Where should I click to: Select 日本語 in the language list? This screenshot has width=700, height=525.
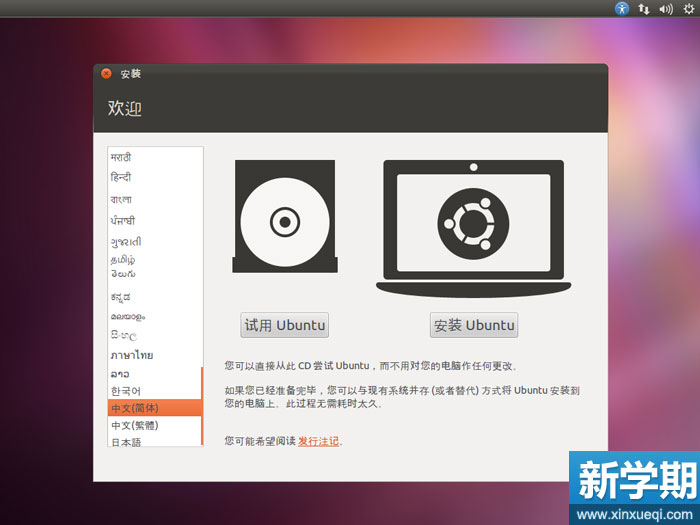154,441
